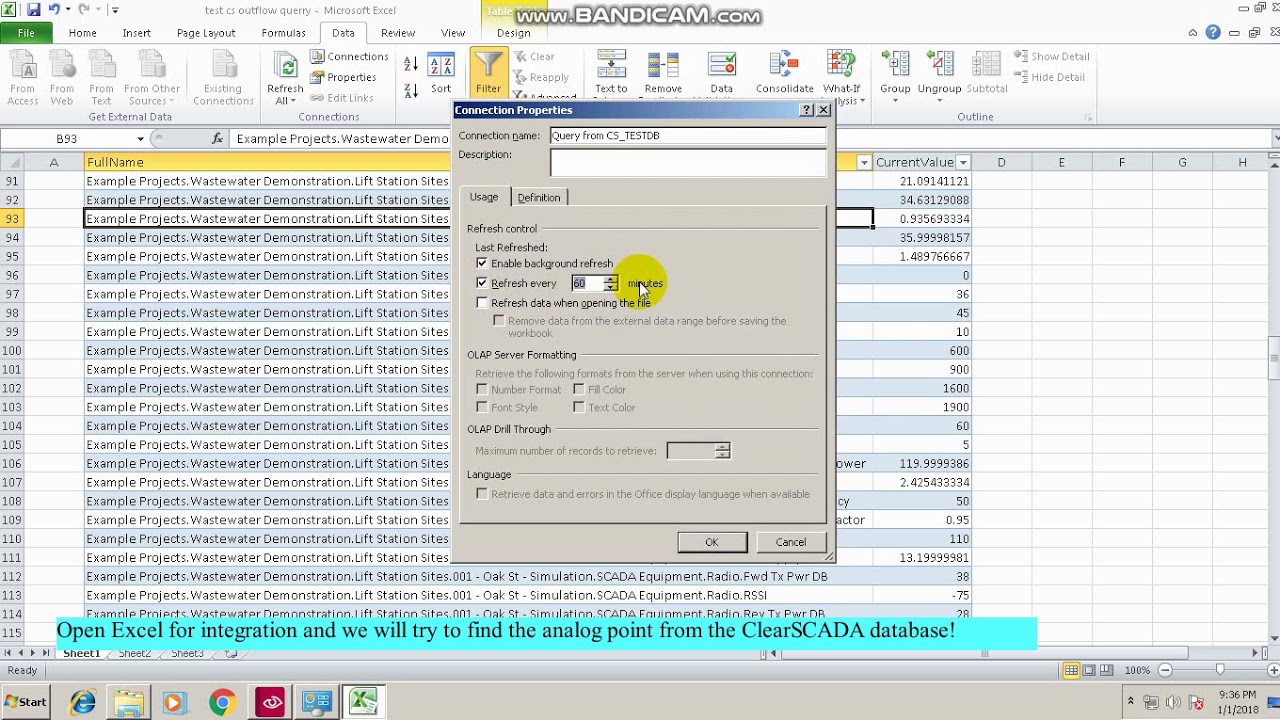This screenshot has height=720, width=1280.
Task: Select the Sheet3 worksheet tab
Action: tap(187, 654)
